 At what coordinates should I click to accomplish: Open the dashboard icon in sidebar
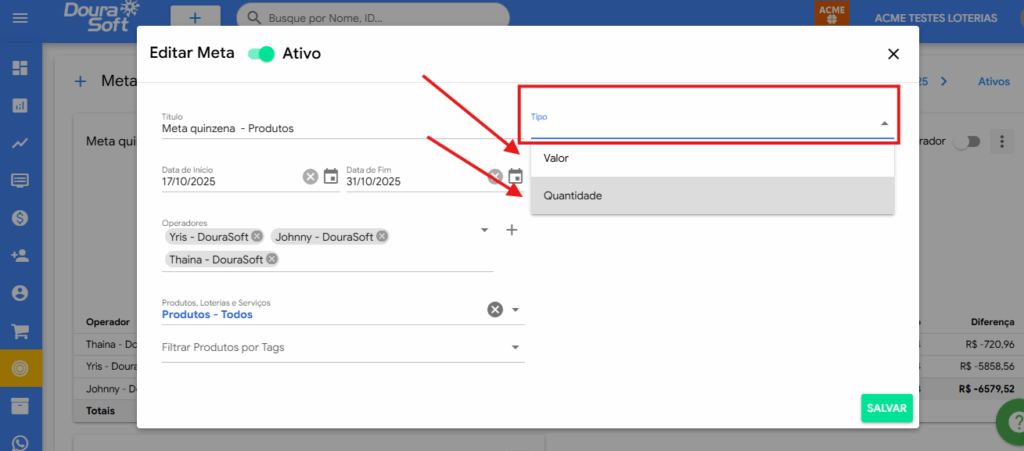[20, 68]
